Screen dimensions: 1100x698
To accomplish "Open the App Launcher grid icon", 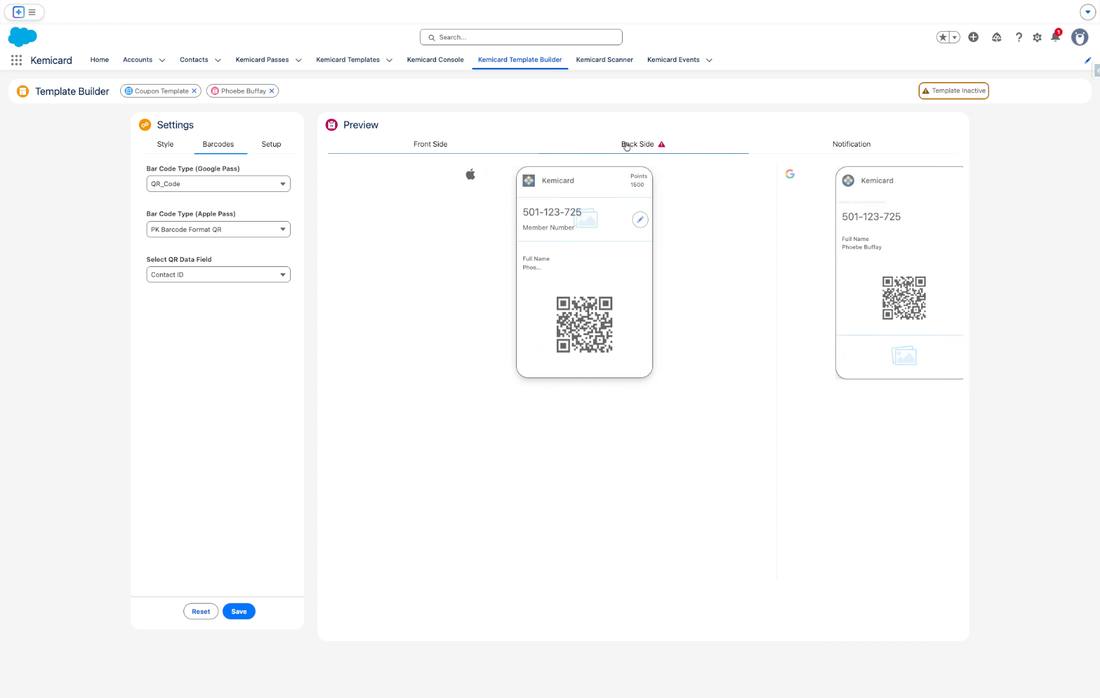I will point(16,60).
